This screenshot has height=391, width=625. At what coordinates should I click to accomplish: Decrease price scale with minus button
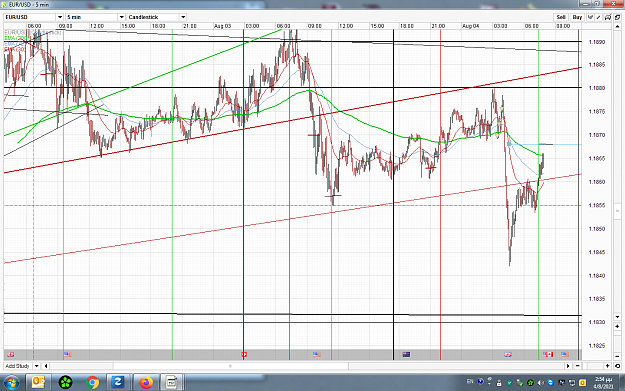point(617,356)
